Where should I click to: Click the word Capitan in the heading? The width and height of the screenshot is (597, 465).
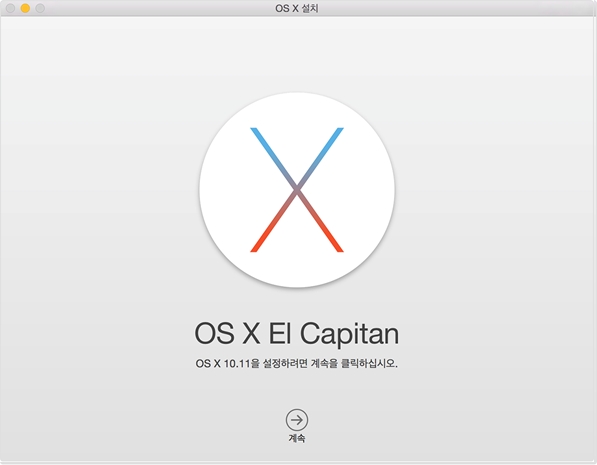pyautogui.click(x=350, y=334)
